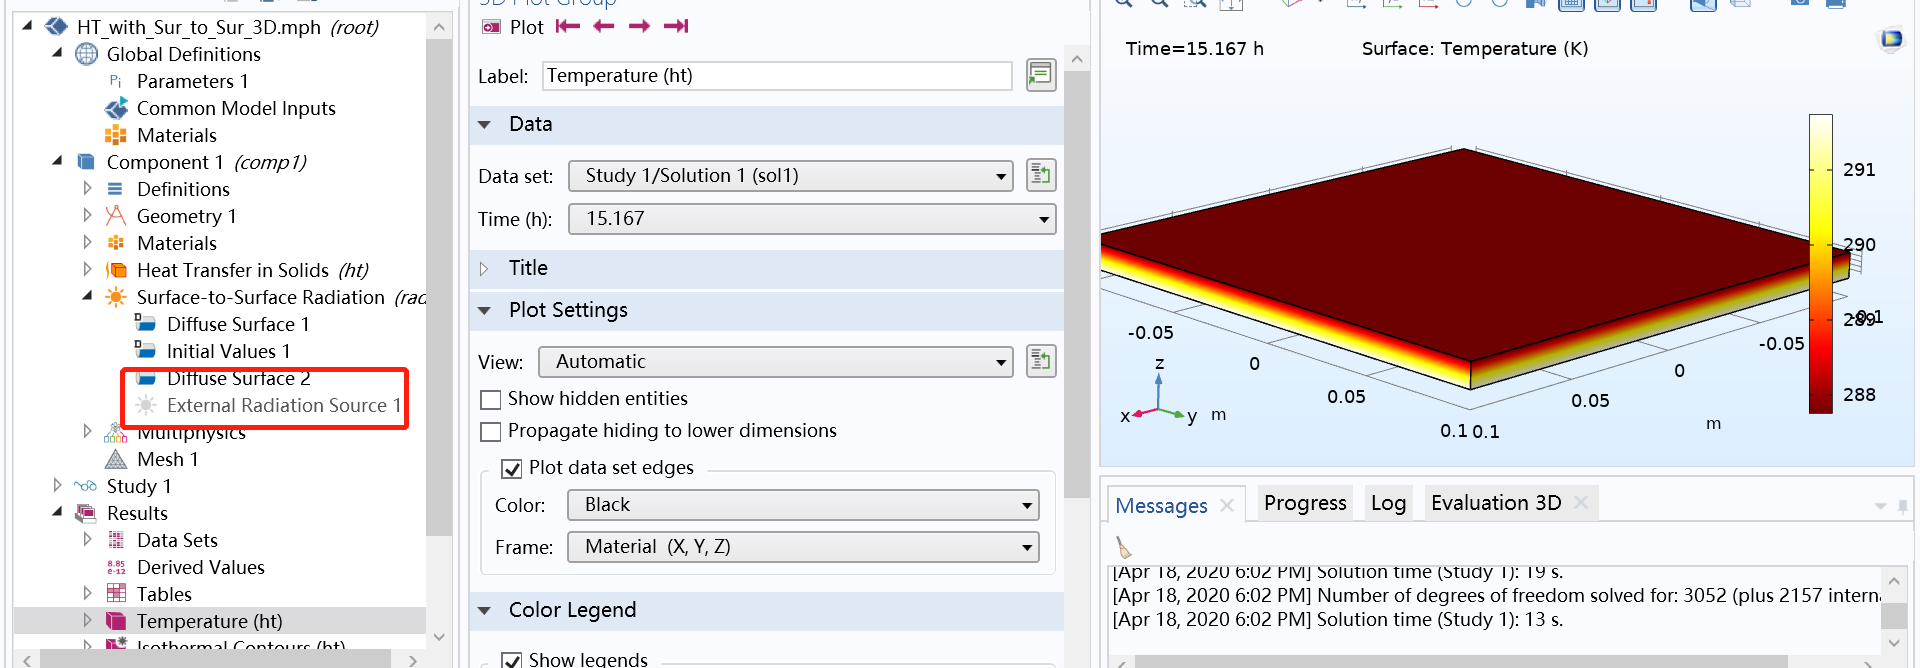
Task: Clear messages with the broom icon
Action: coord(1124,547)
